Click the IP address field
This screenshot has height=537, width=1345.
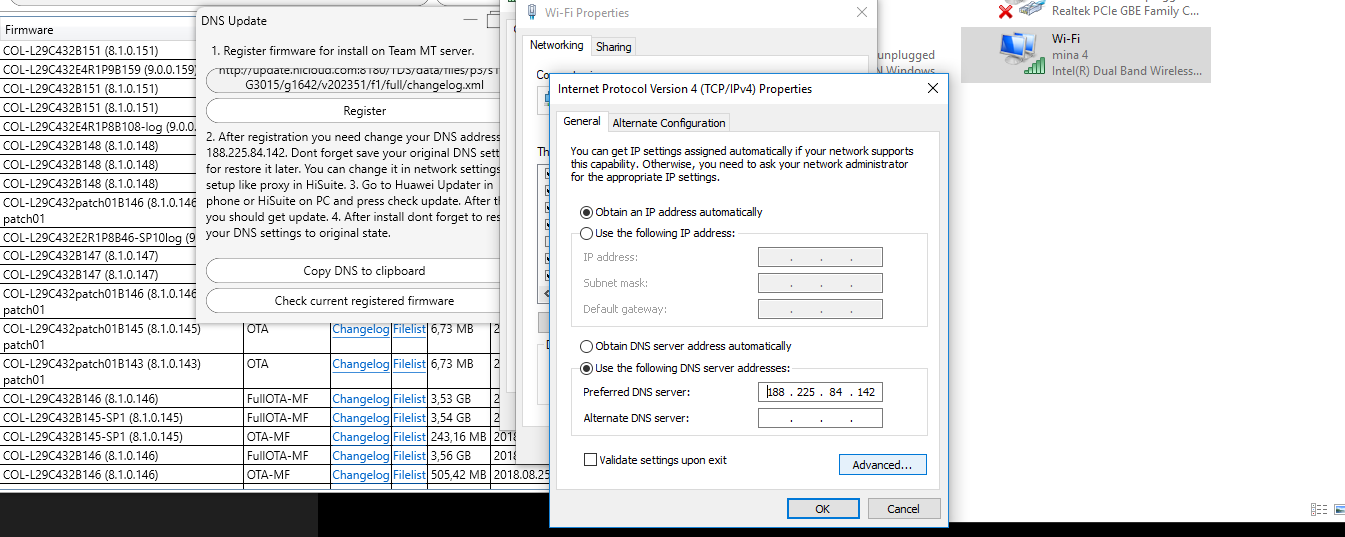(820, 257)
